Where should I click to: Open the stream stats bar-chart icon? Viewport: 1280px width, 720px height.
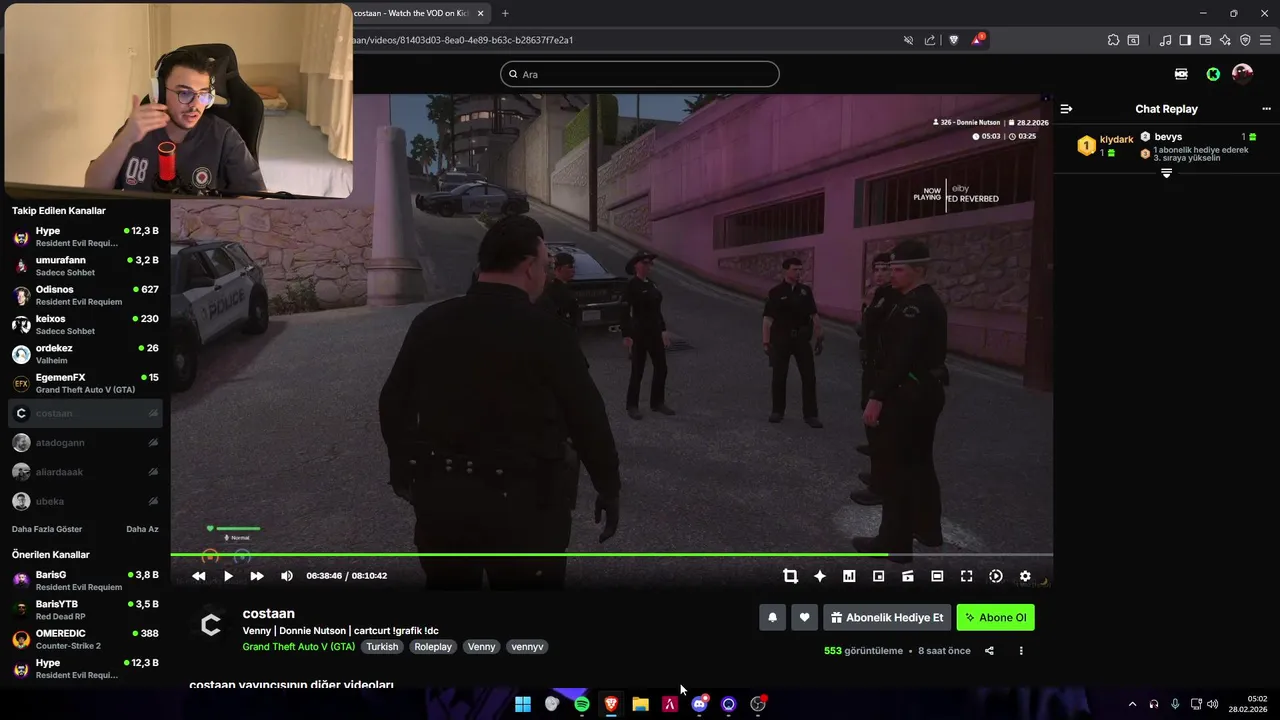point(849,576)
